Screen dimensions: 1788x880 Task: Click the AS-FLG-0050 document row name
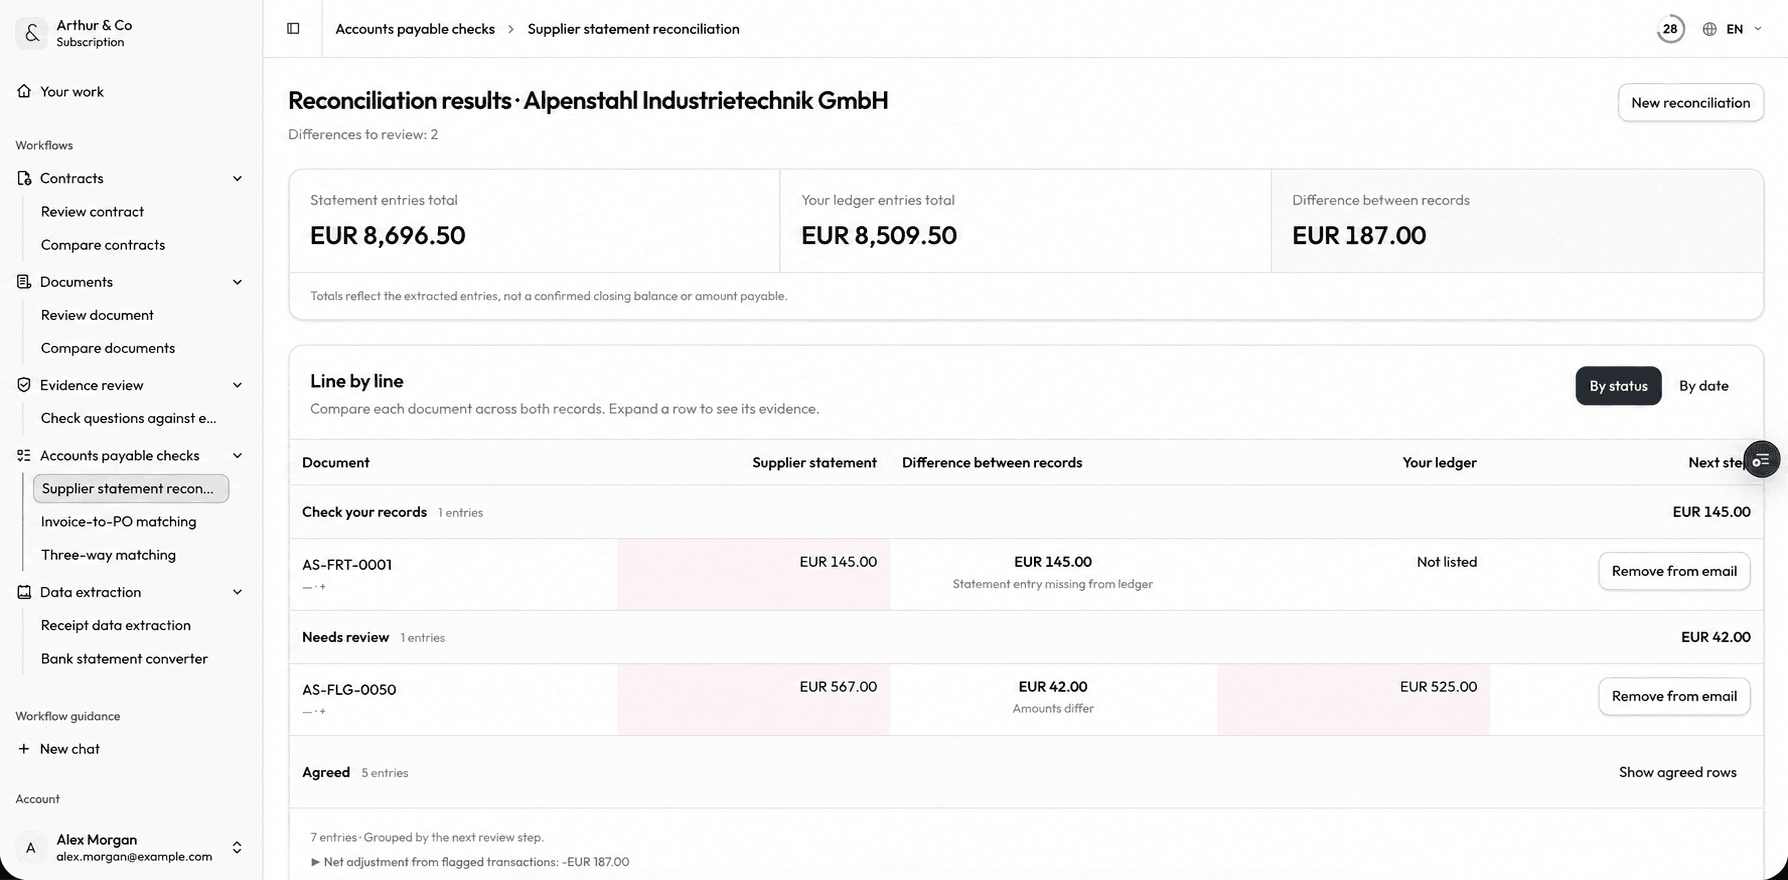pos(349,690)
